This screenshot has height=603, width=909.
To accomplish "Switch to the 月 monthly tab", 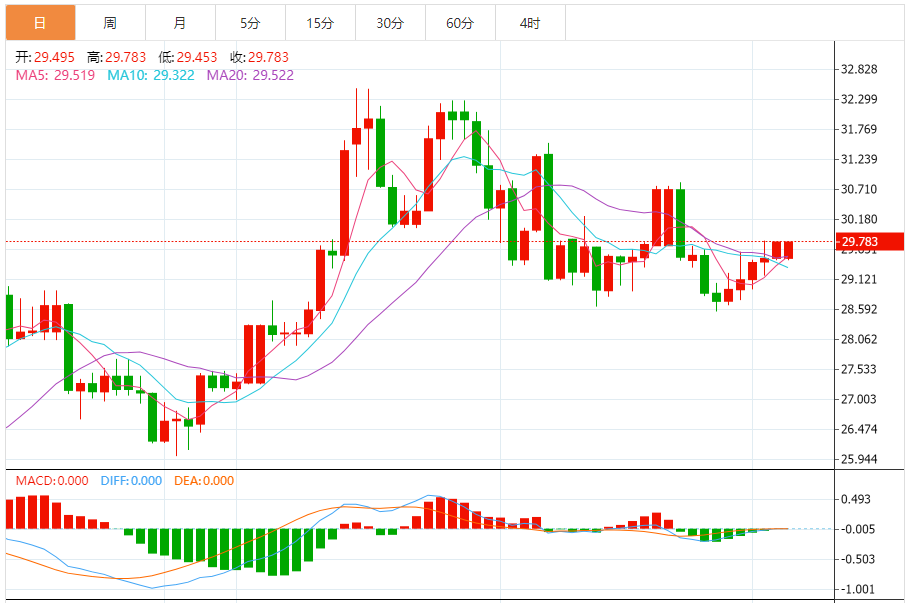I will pos(180,23).
